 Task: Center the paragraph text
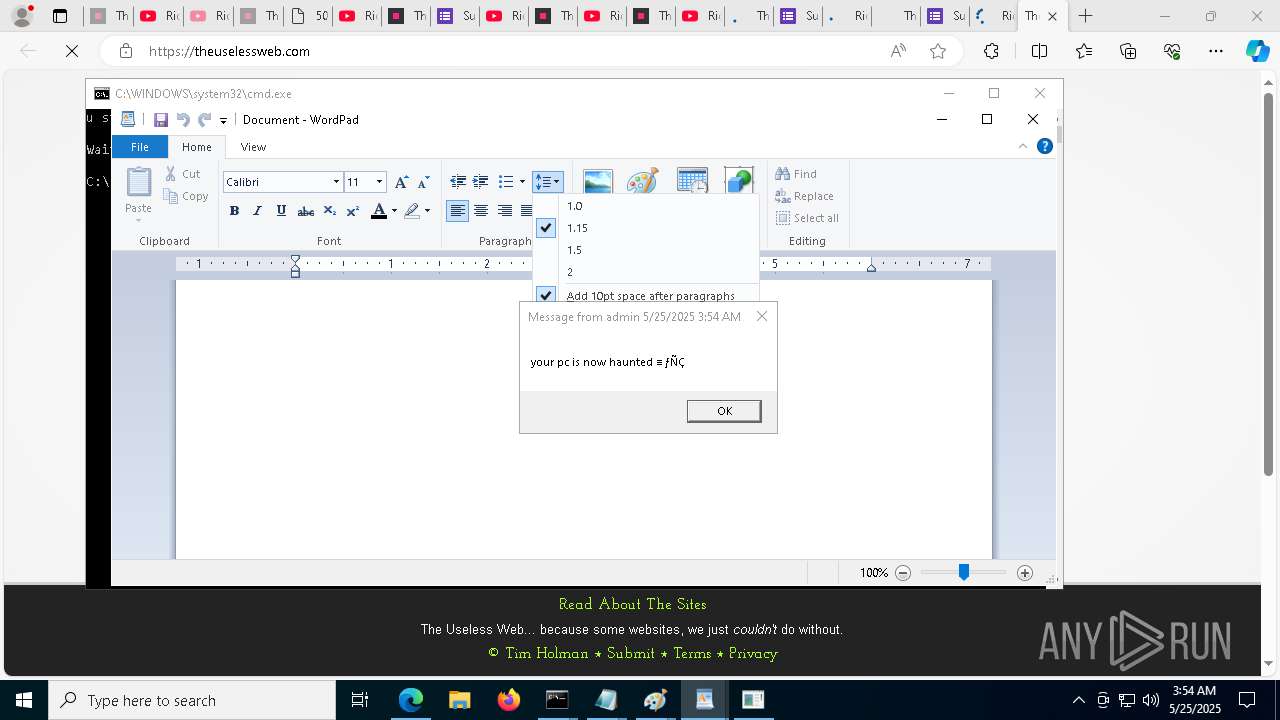[481, 211]
